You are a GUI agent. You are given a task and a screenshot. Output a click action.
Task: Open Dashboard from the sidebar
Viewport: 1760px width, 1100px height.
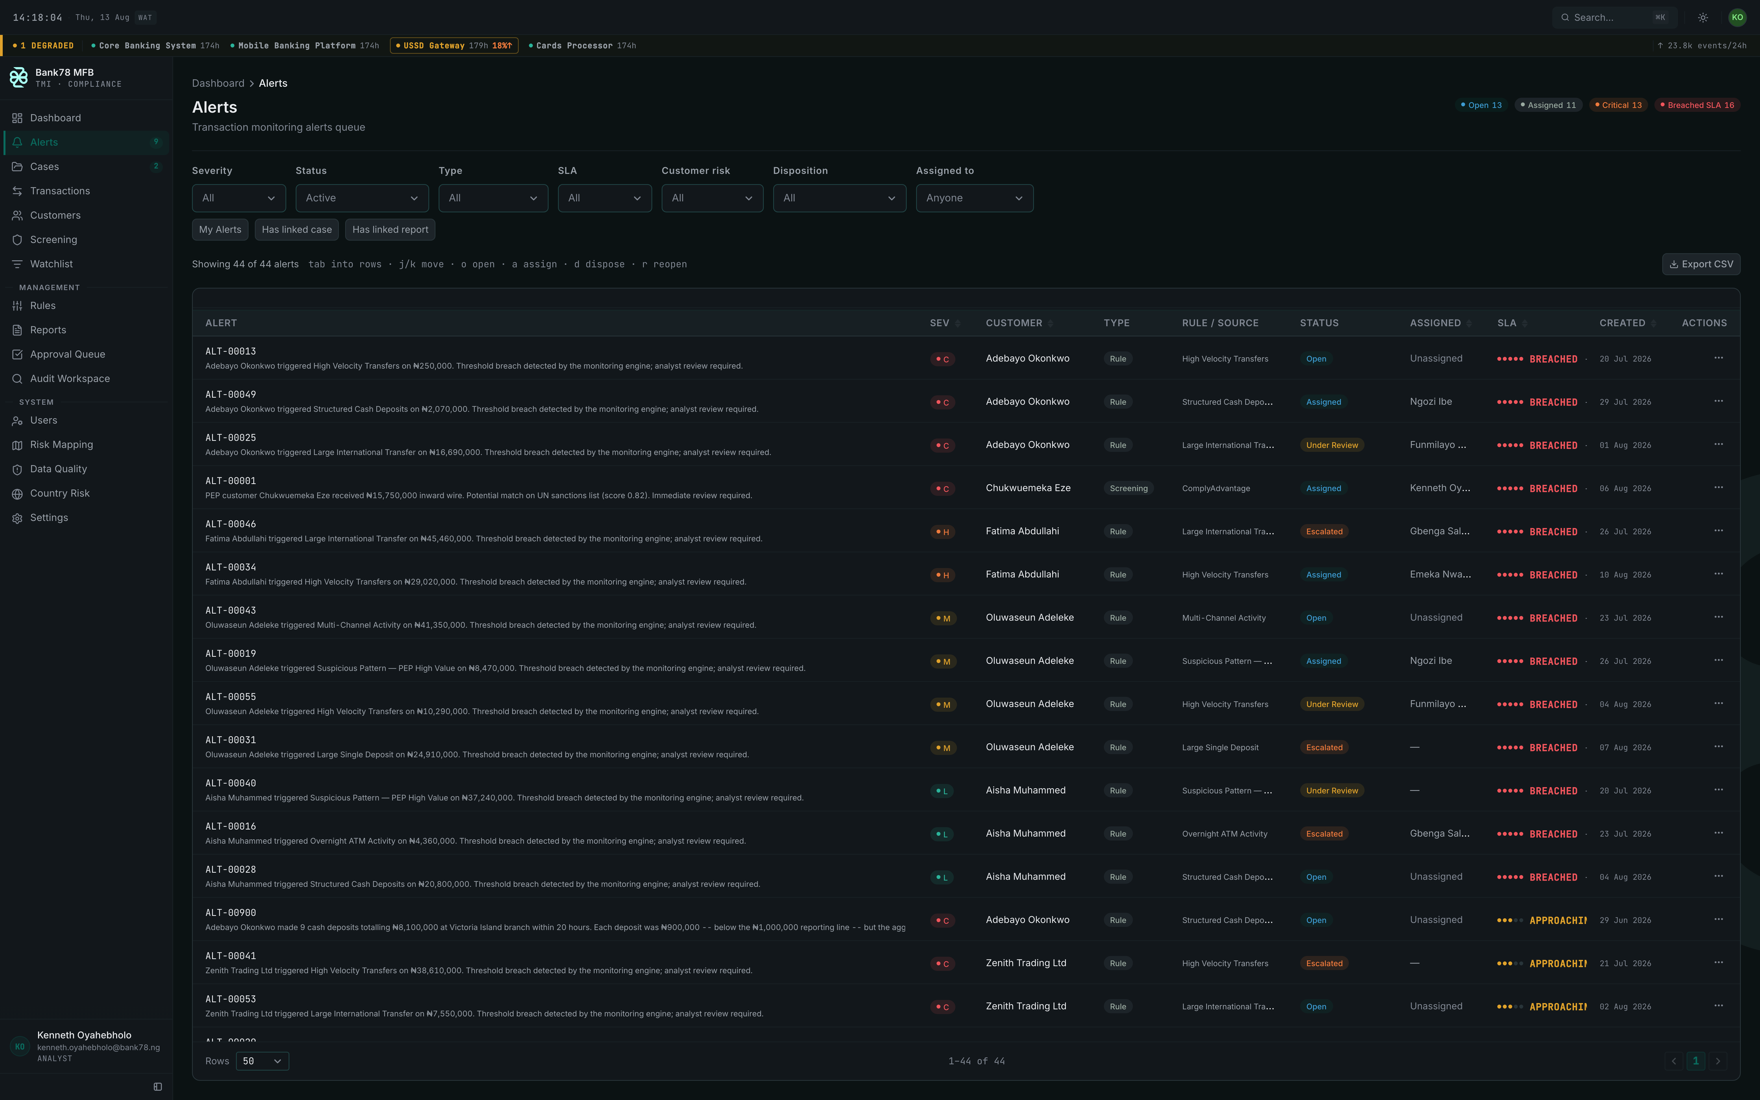(87, 118)
